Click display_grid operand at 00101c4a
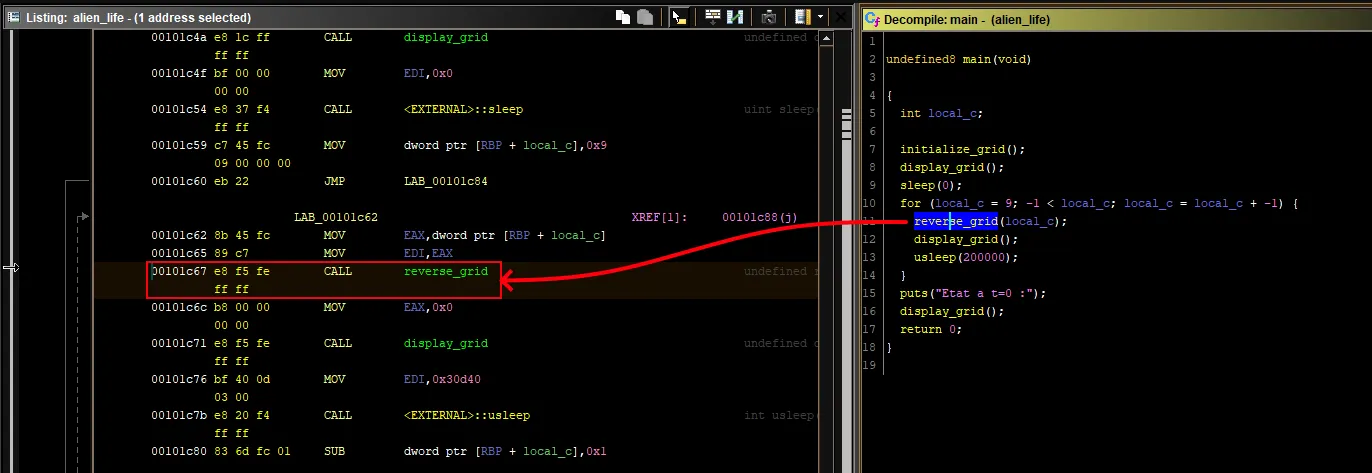This screenshot has height=473, width=1372. 446,37
